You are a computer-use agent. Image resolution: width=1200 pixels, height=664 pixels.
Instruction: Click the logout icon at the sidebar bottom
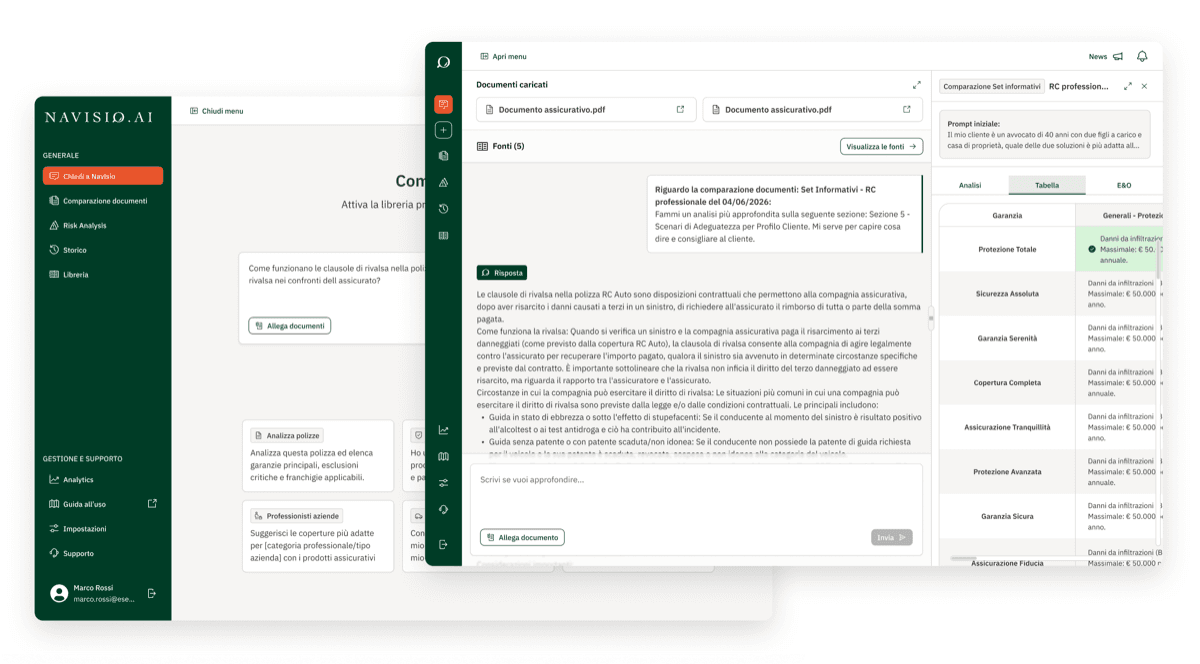point(443,545)
